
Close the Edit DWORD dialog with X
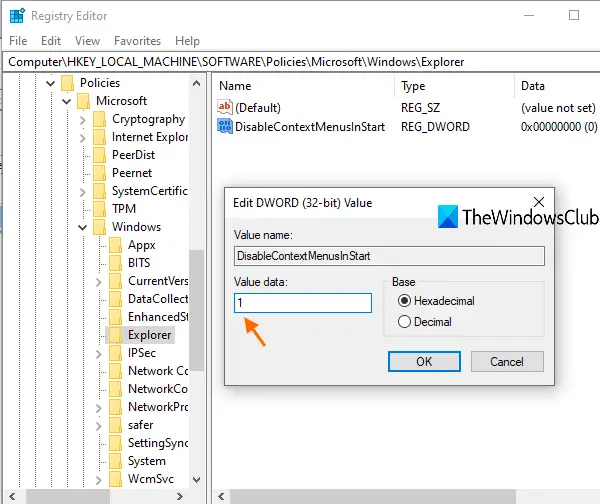point(539,202)
